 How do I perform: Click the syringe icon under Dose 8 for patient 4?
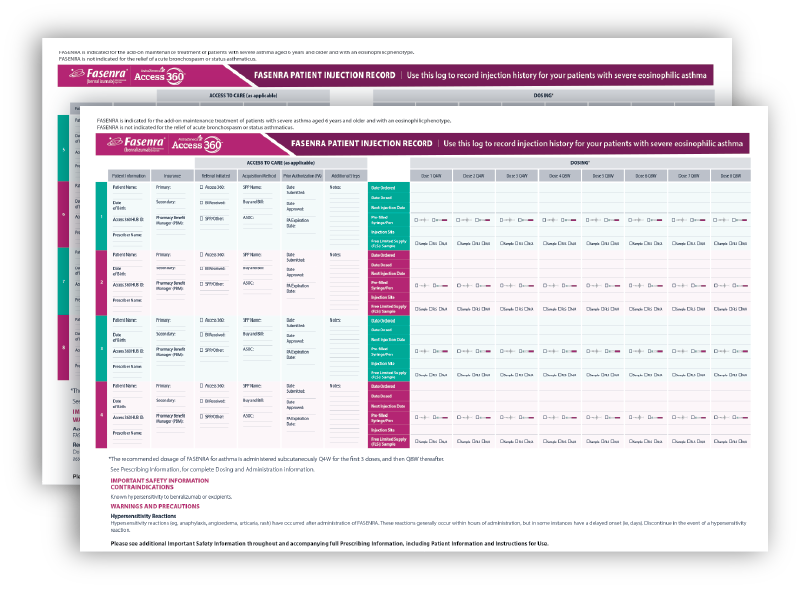click(722, 417)
